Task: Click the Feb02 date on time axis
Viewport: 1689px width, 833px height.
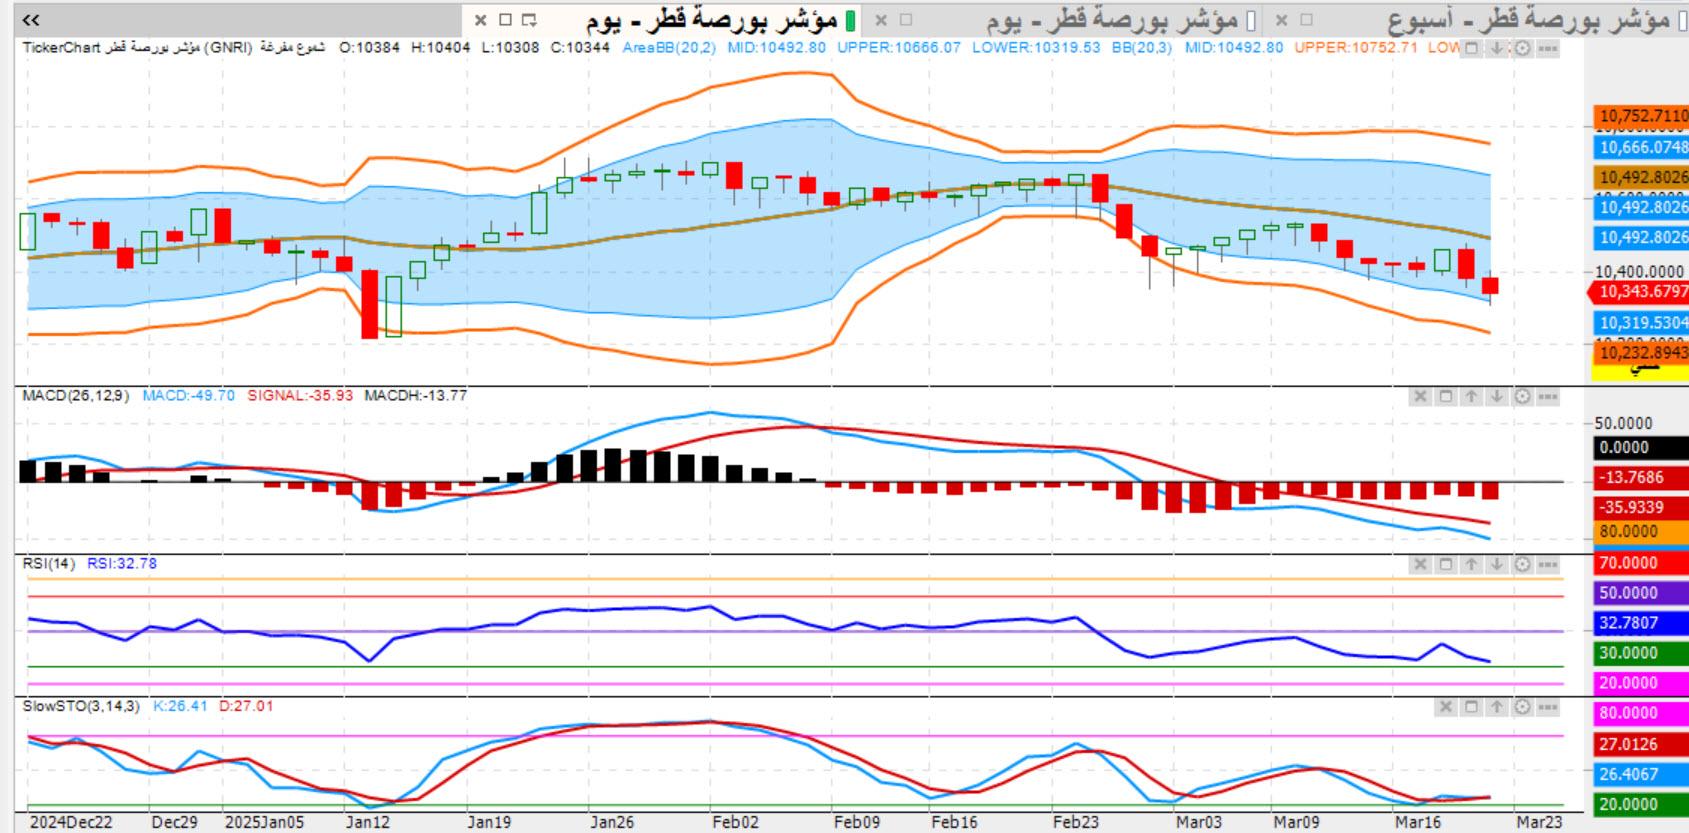Action: [x=735, y=822]
